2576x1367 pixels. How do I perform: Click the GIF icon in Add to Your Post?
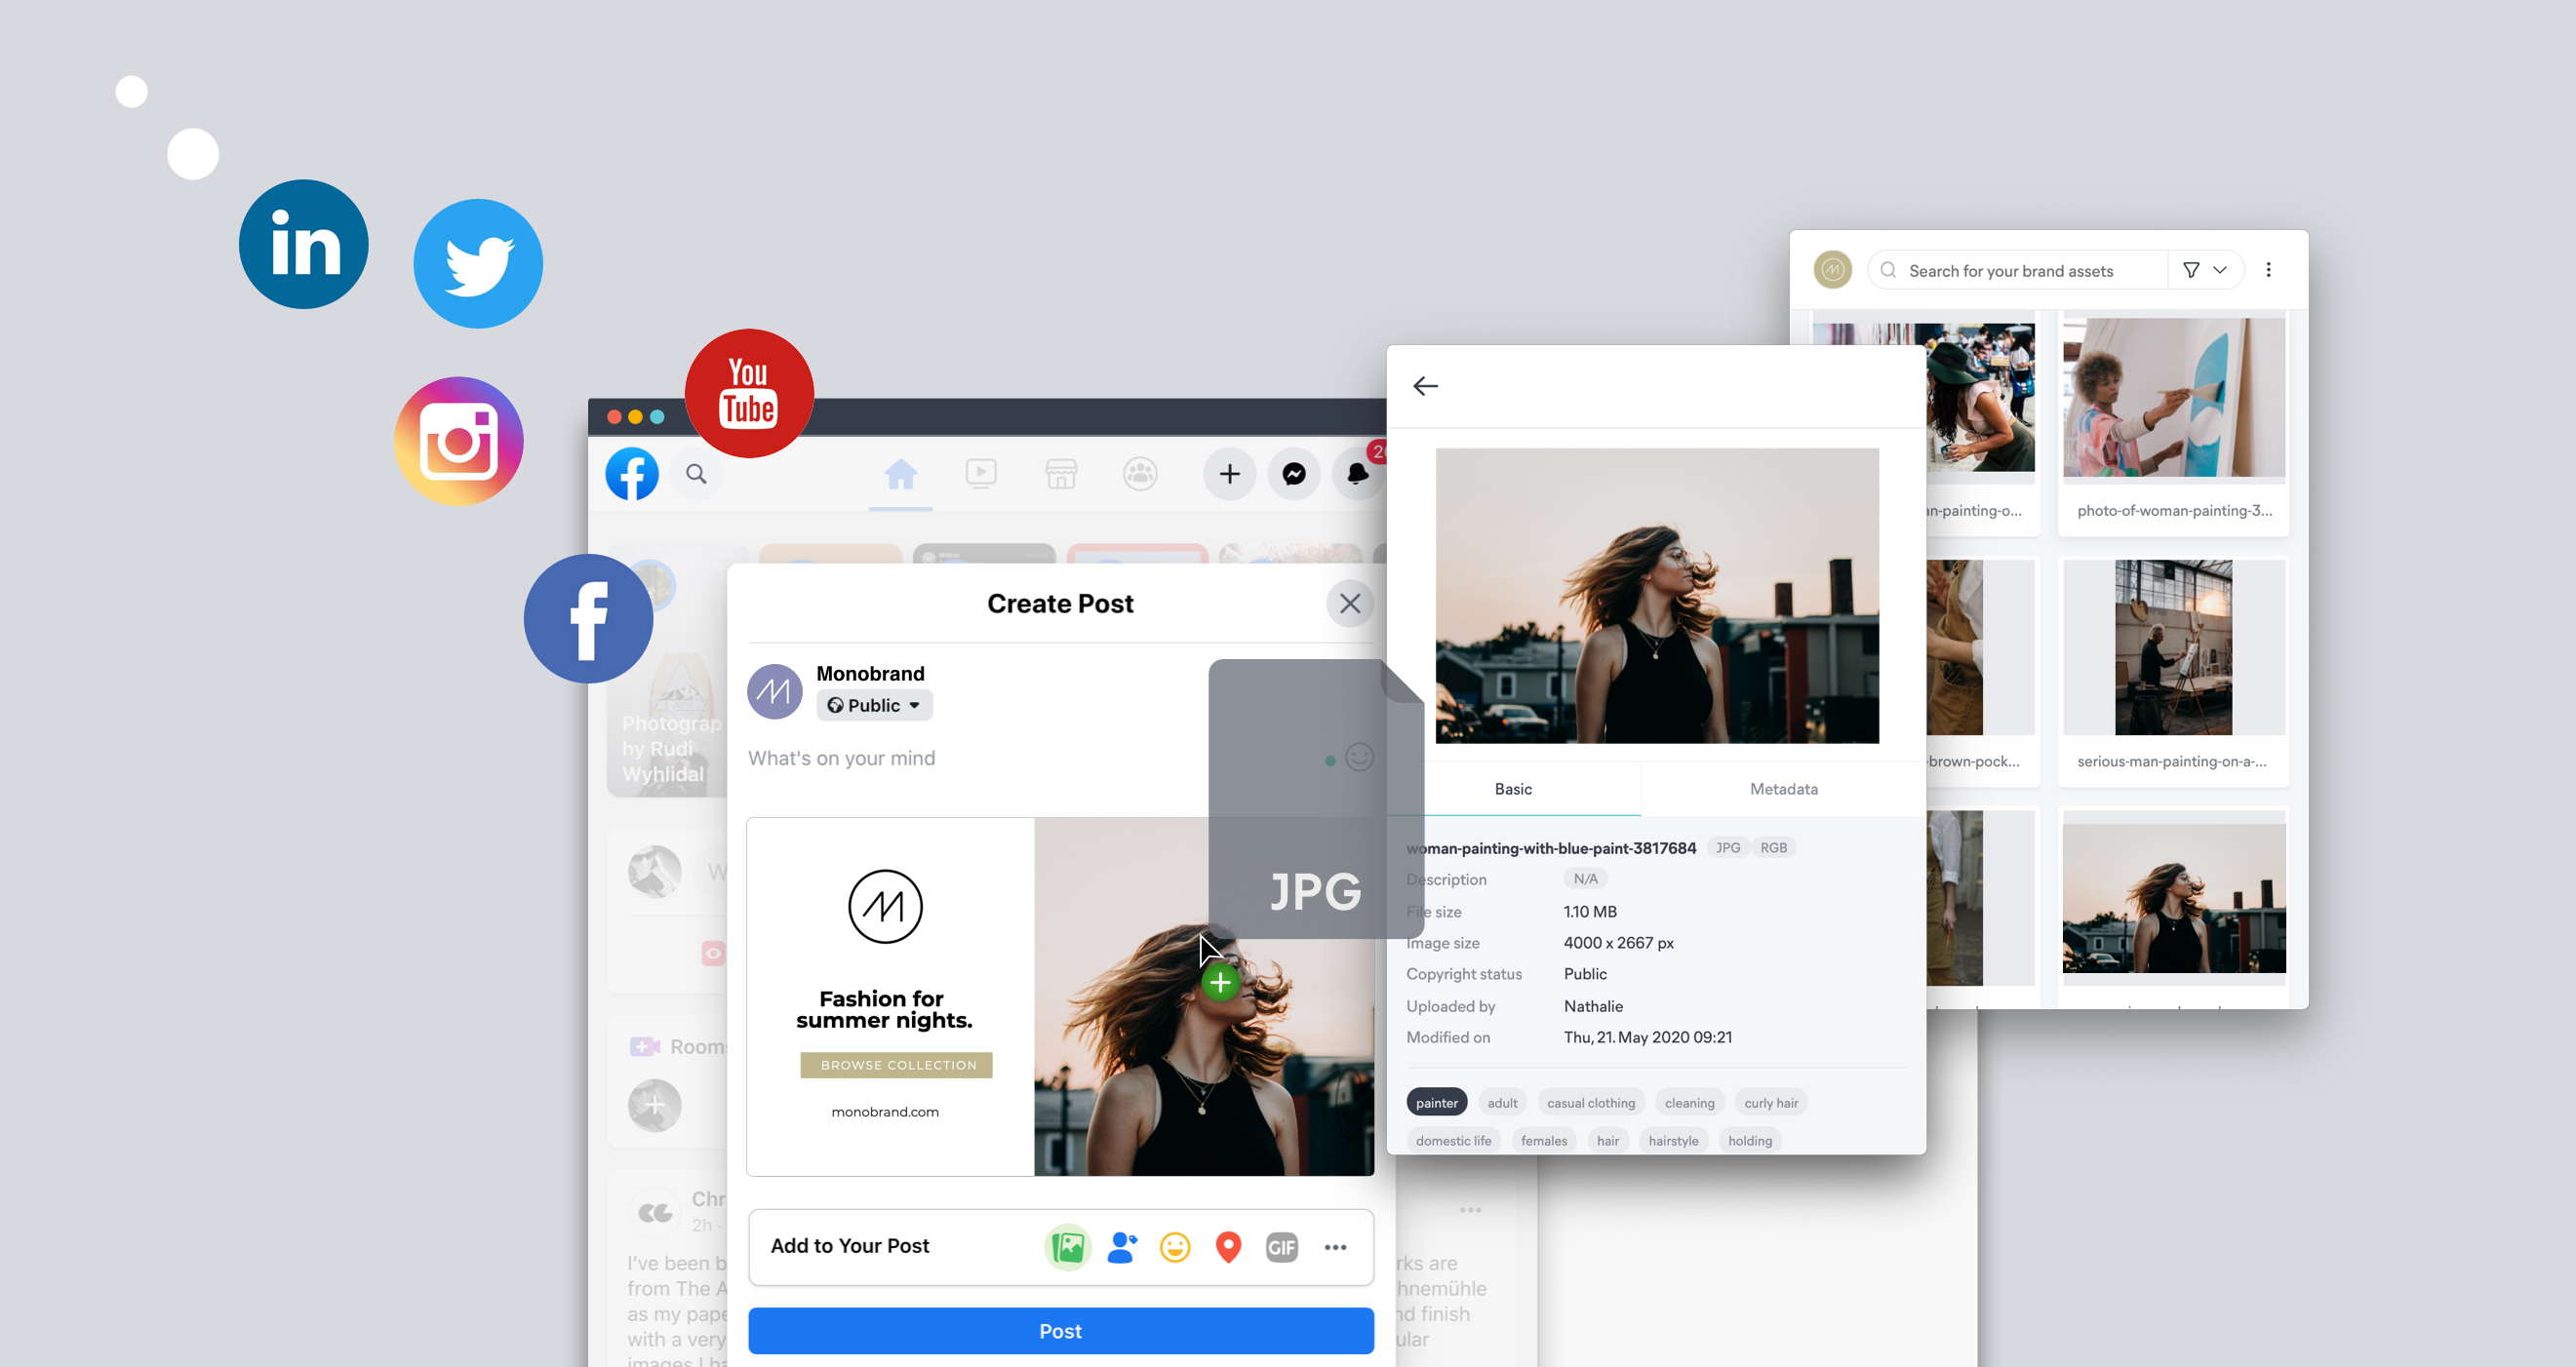[x=1282, y=1246]
